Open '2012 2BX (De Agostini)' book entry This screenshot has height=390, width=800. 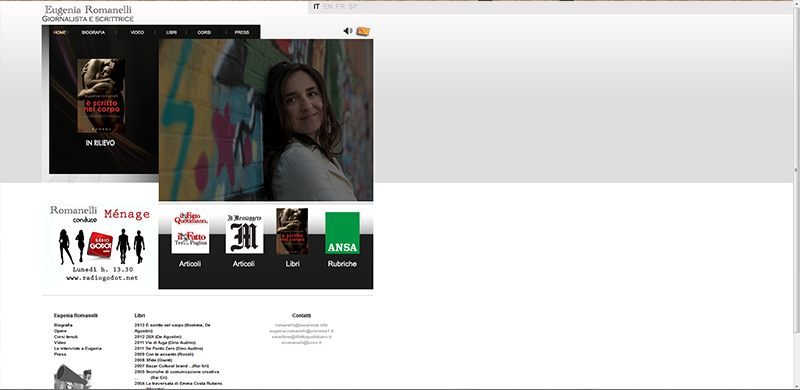click(158, 337)
